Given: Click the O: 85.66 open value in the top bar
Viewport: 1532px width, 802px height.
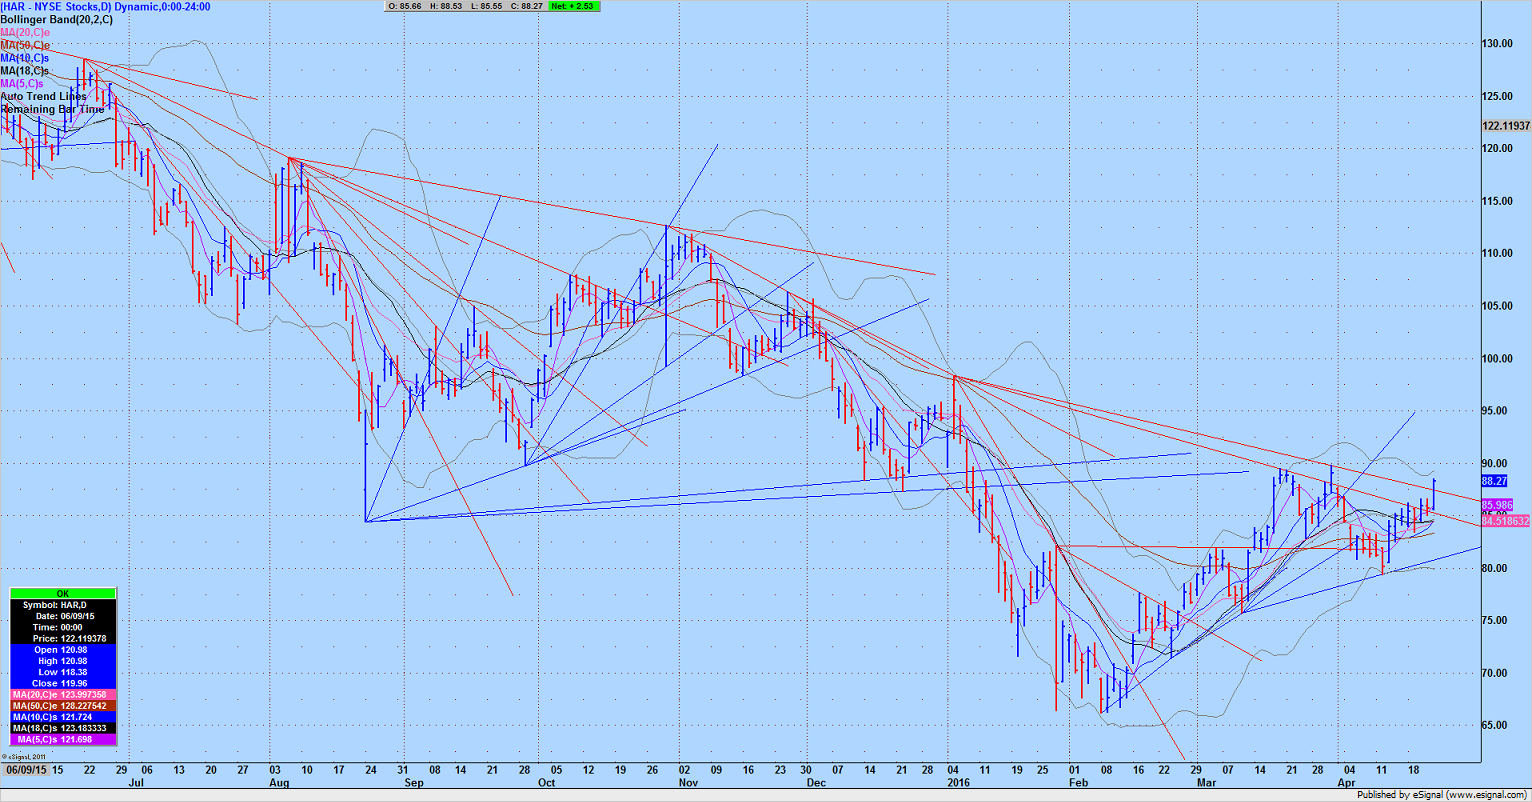Looking at the screenshot, I should (x=404, y=6).
